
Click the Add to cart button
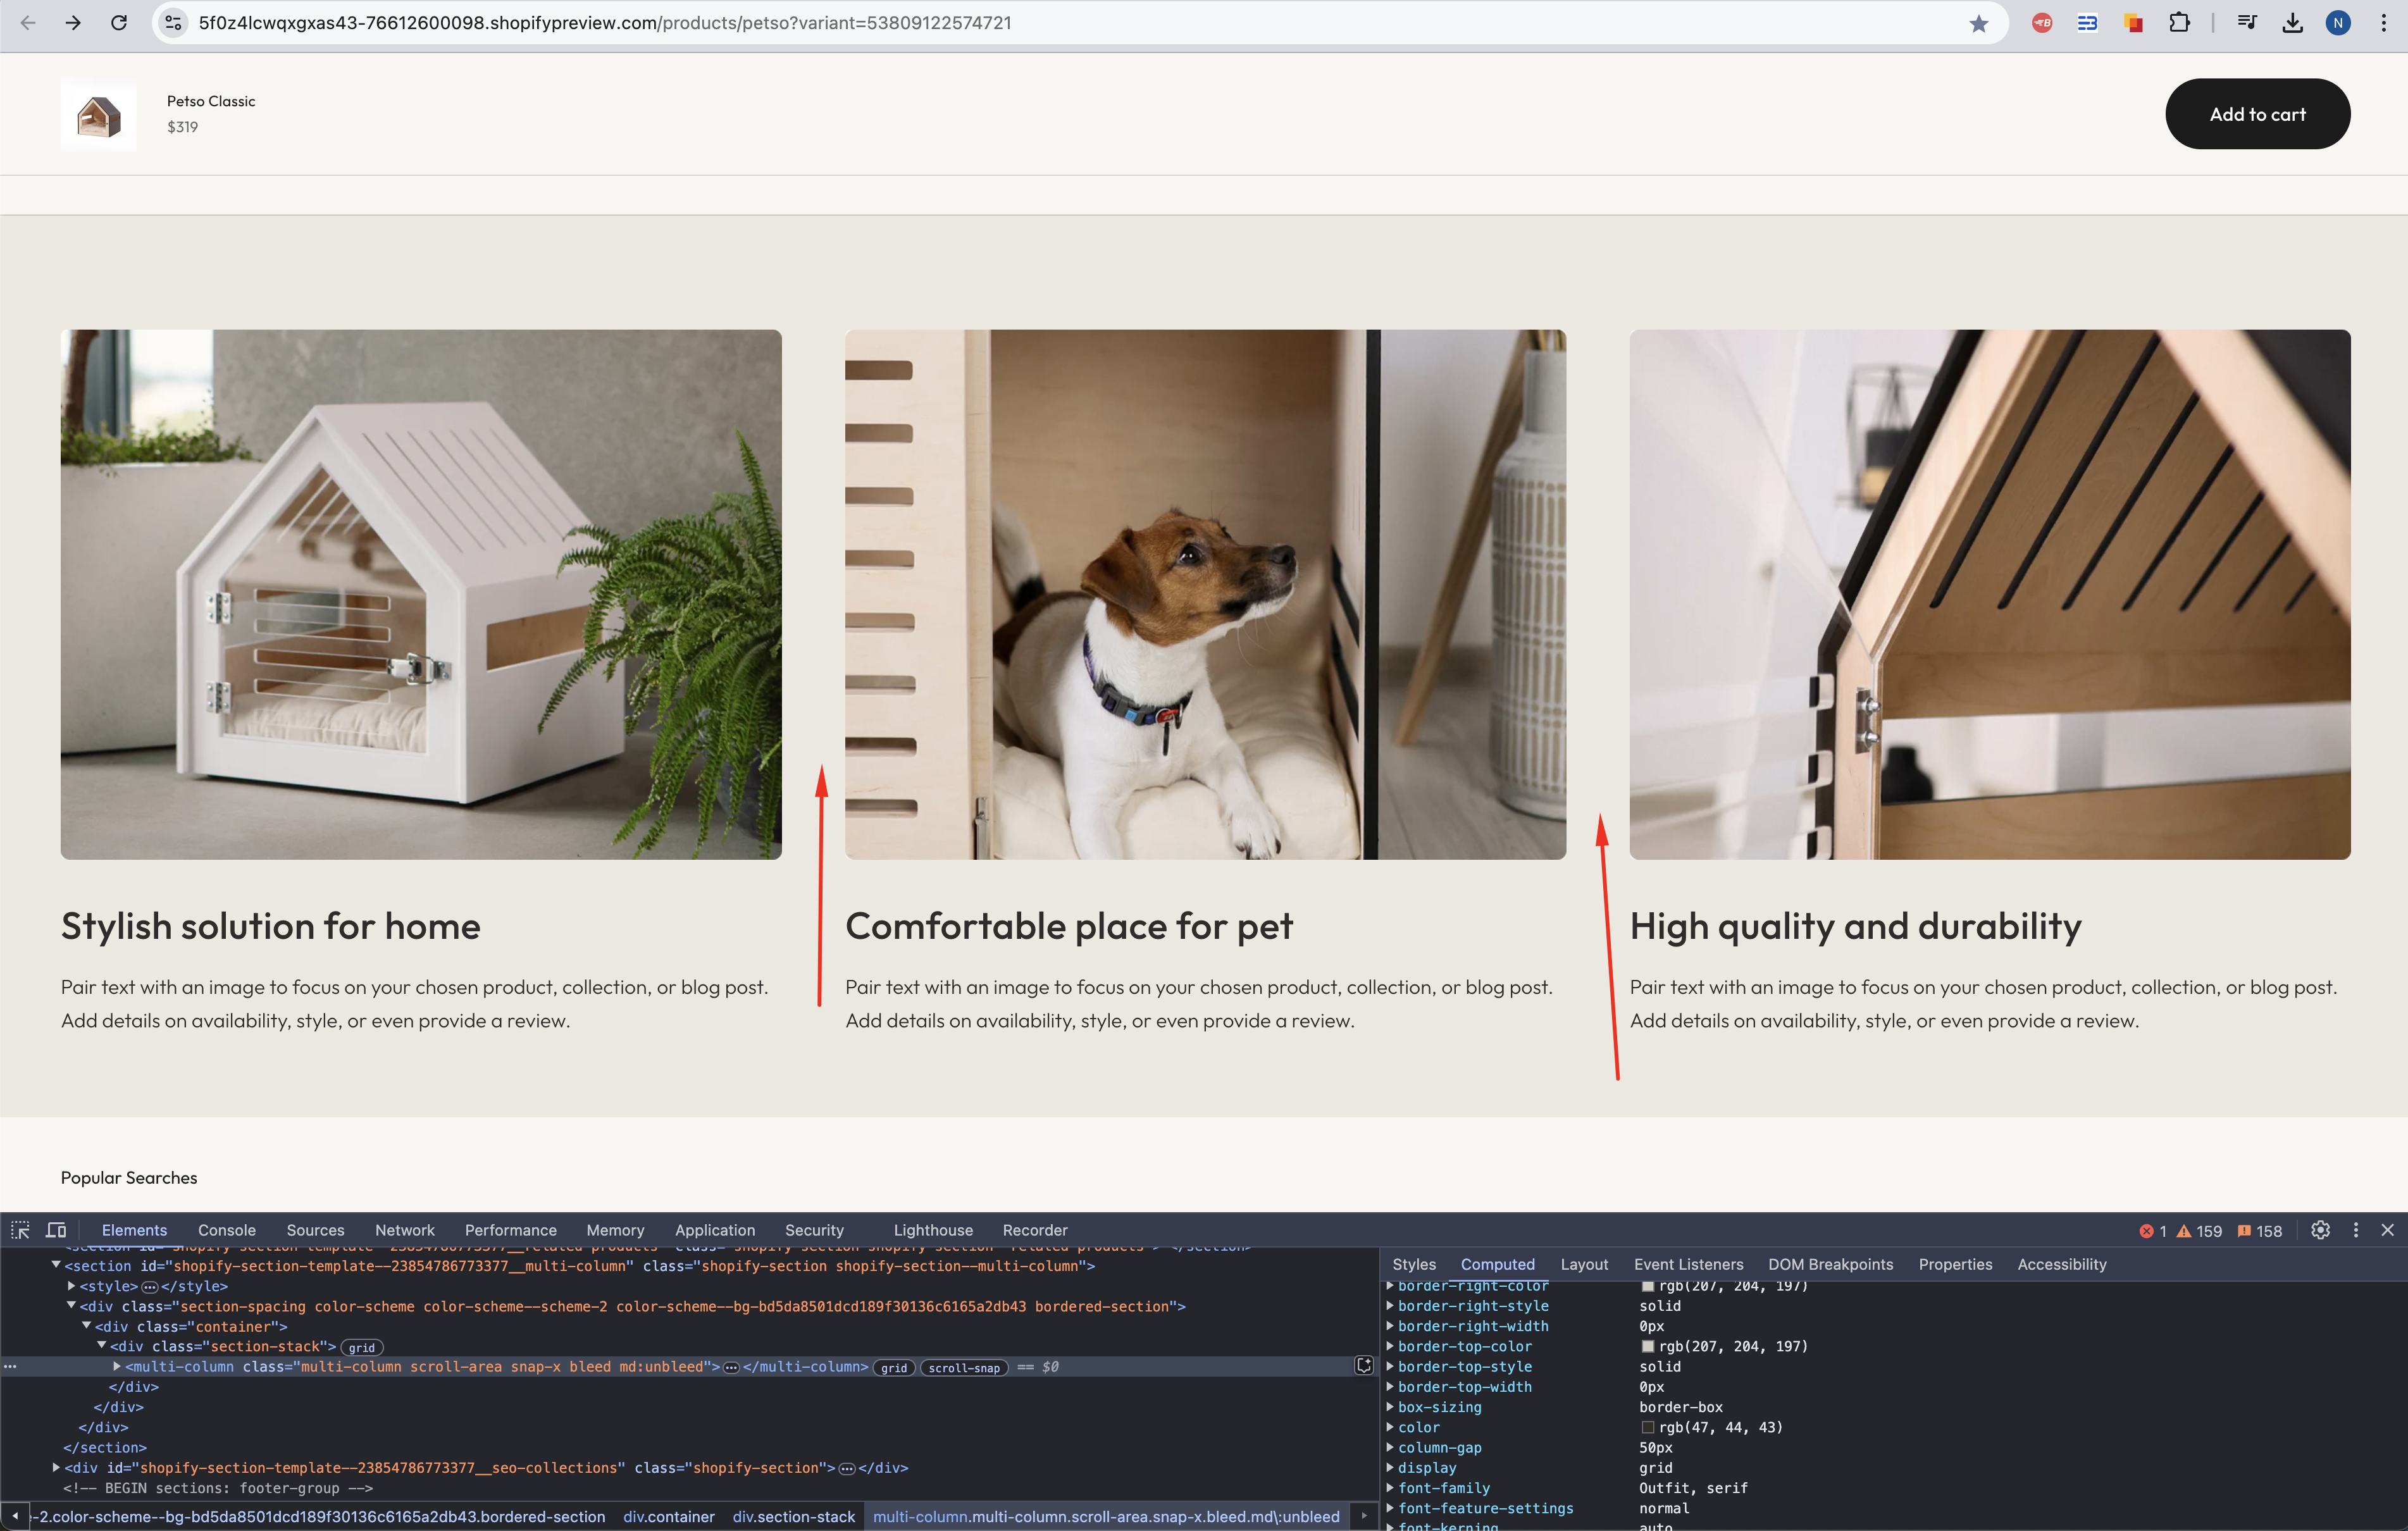[x=2257, y=114]
